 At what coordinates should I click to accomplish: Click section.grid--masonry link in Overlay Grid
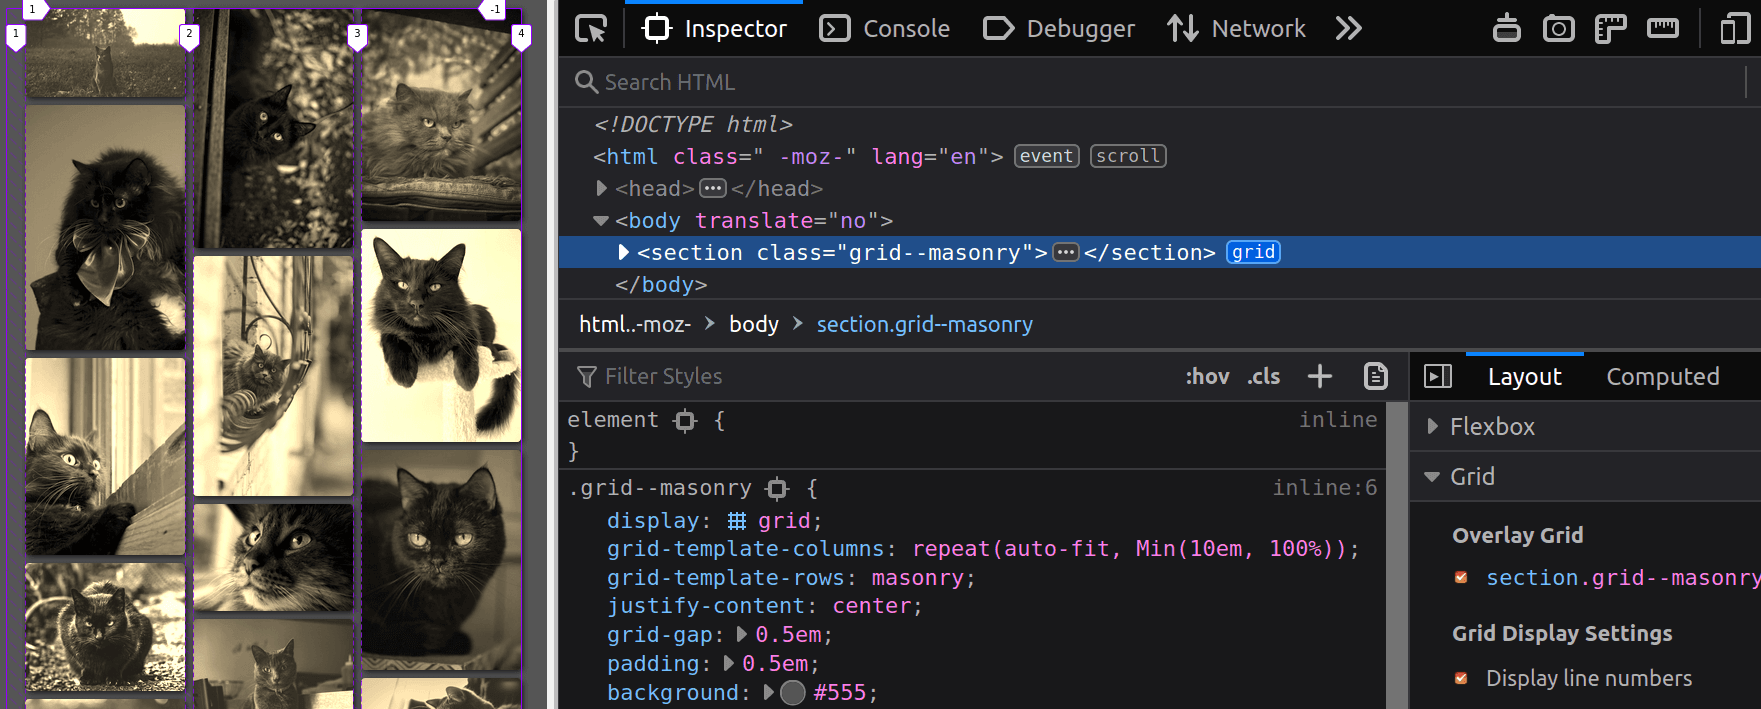coord(1622,577)
